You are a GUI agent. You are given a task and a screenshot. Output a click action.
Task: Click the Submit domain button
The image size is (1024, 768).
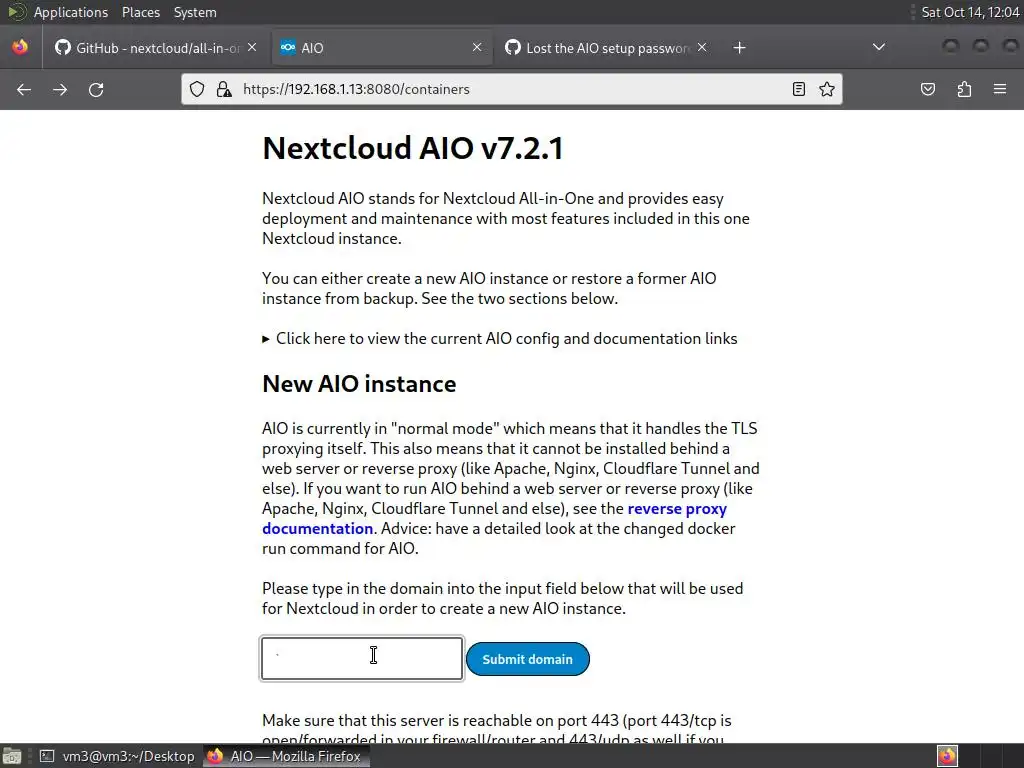[x=528, y=659]
